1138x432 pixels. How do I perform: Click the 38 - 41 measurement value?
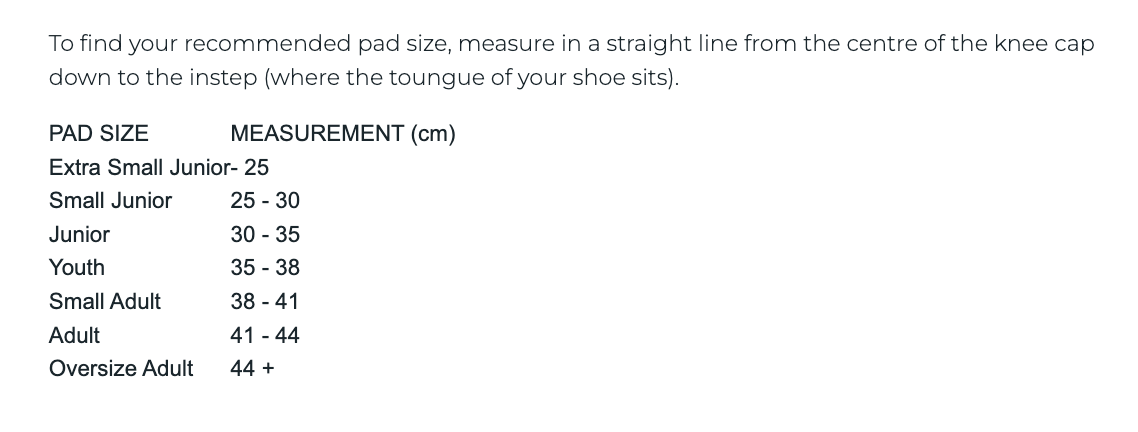[264, 302]
